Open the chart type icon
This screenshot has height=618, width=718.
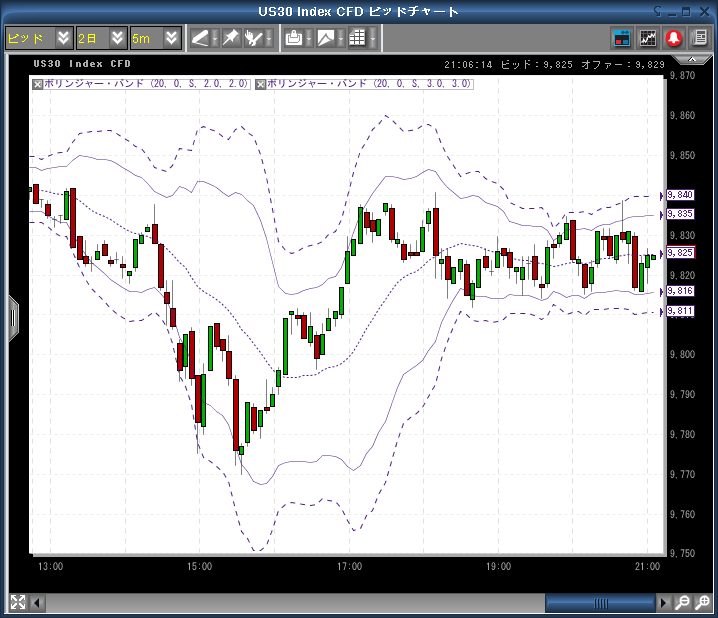tap(326, 38)
